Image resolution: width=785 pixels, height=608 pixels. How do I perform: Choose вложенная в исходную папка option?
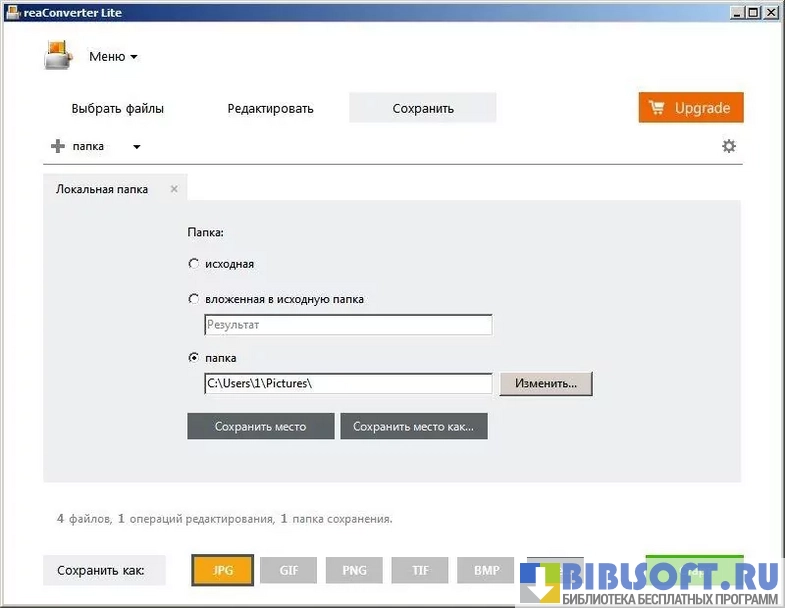[194, 298]
